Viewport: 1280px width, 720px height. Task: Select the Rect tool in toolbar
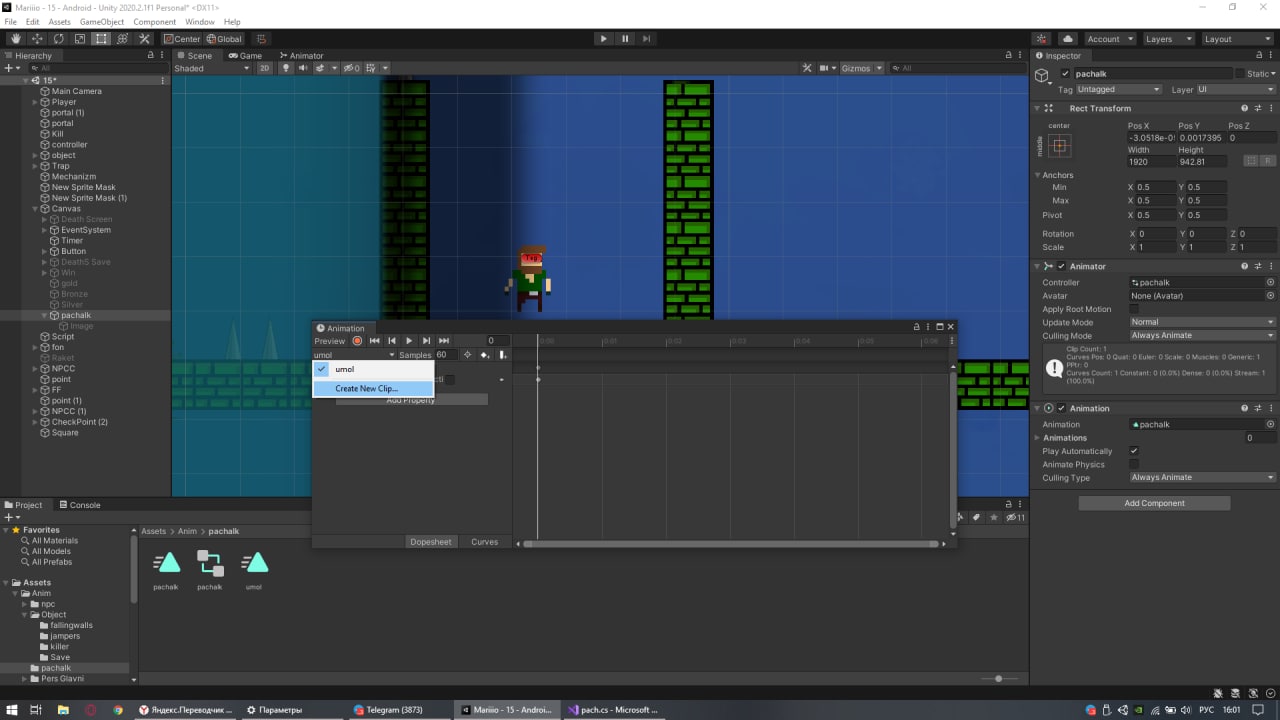coord(101,39)
